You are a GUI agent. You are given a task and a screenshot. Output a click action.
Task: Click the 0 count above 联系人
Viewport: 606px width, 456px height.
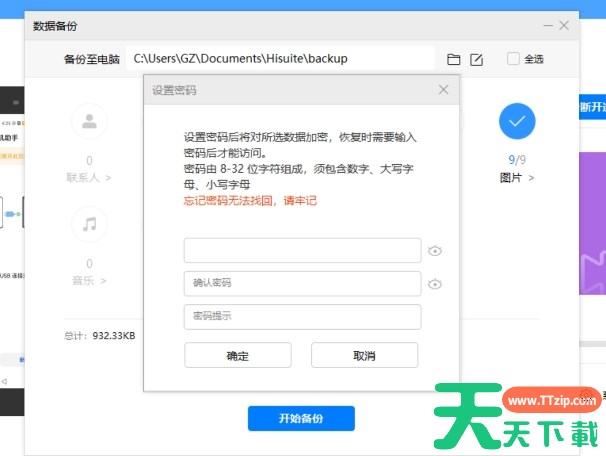[89, 160]
